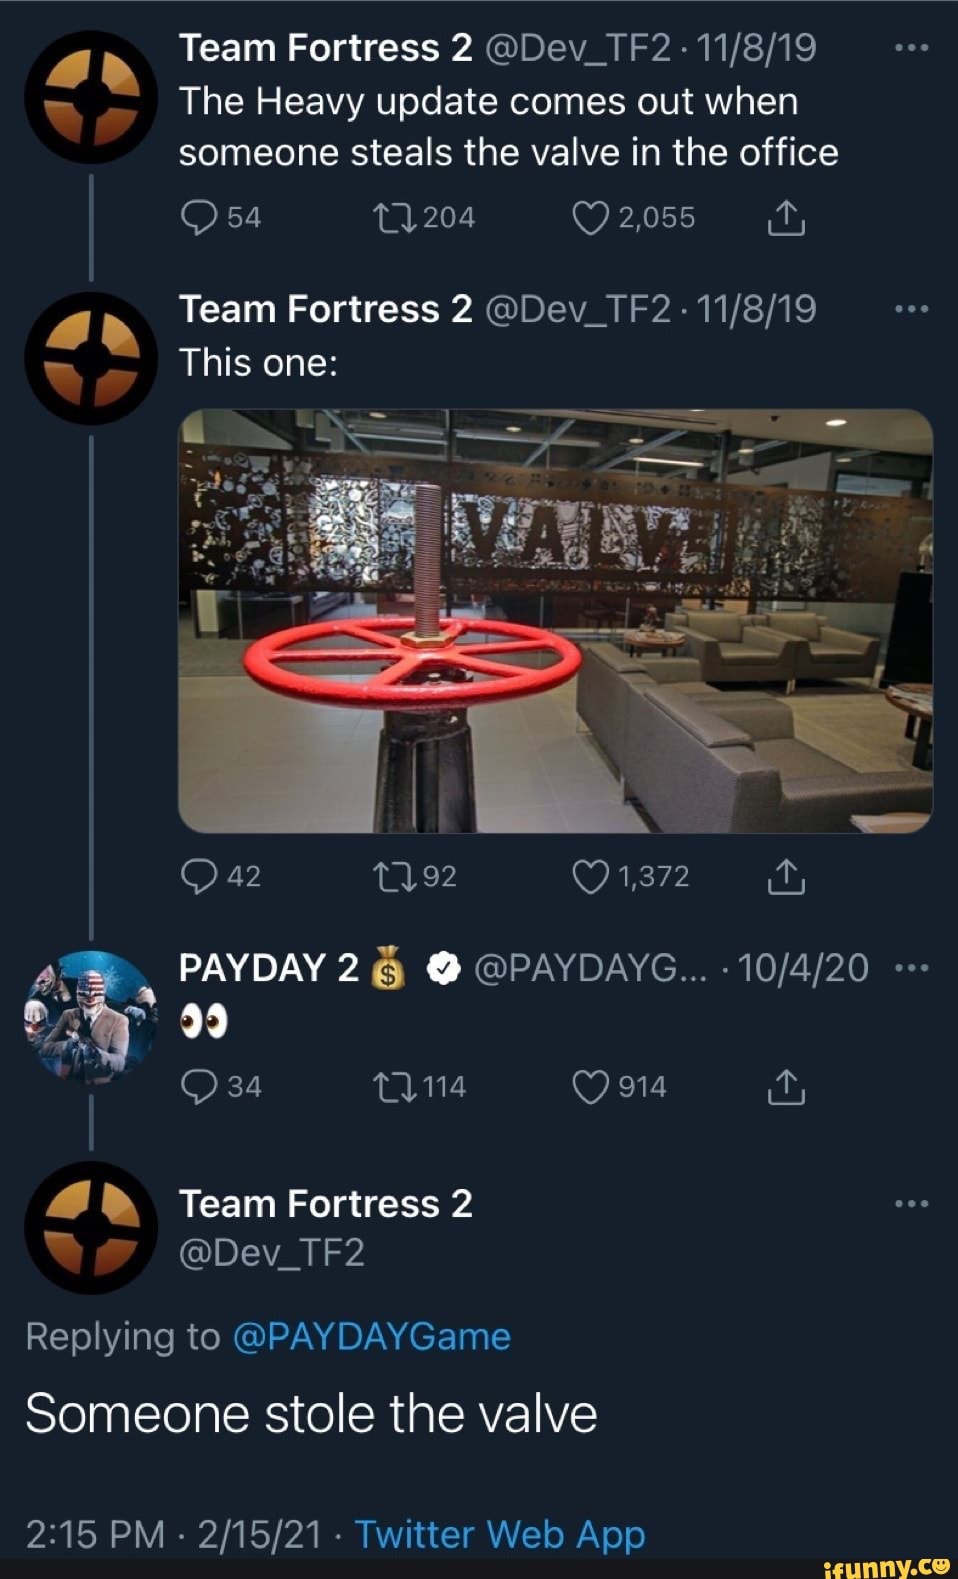This screenshot has height=1579, width=958.
Task: Open the more options menu on the valve photo tweet
Action: click(x=912, y=308)
